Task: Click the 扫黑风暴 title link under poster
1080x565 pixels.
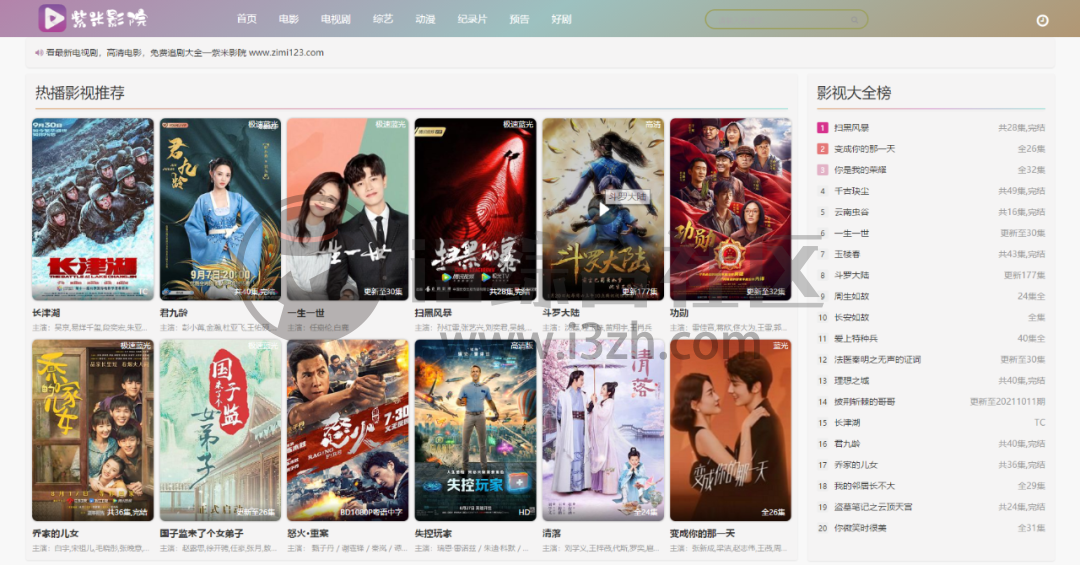Action: (x=433, y=313)
